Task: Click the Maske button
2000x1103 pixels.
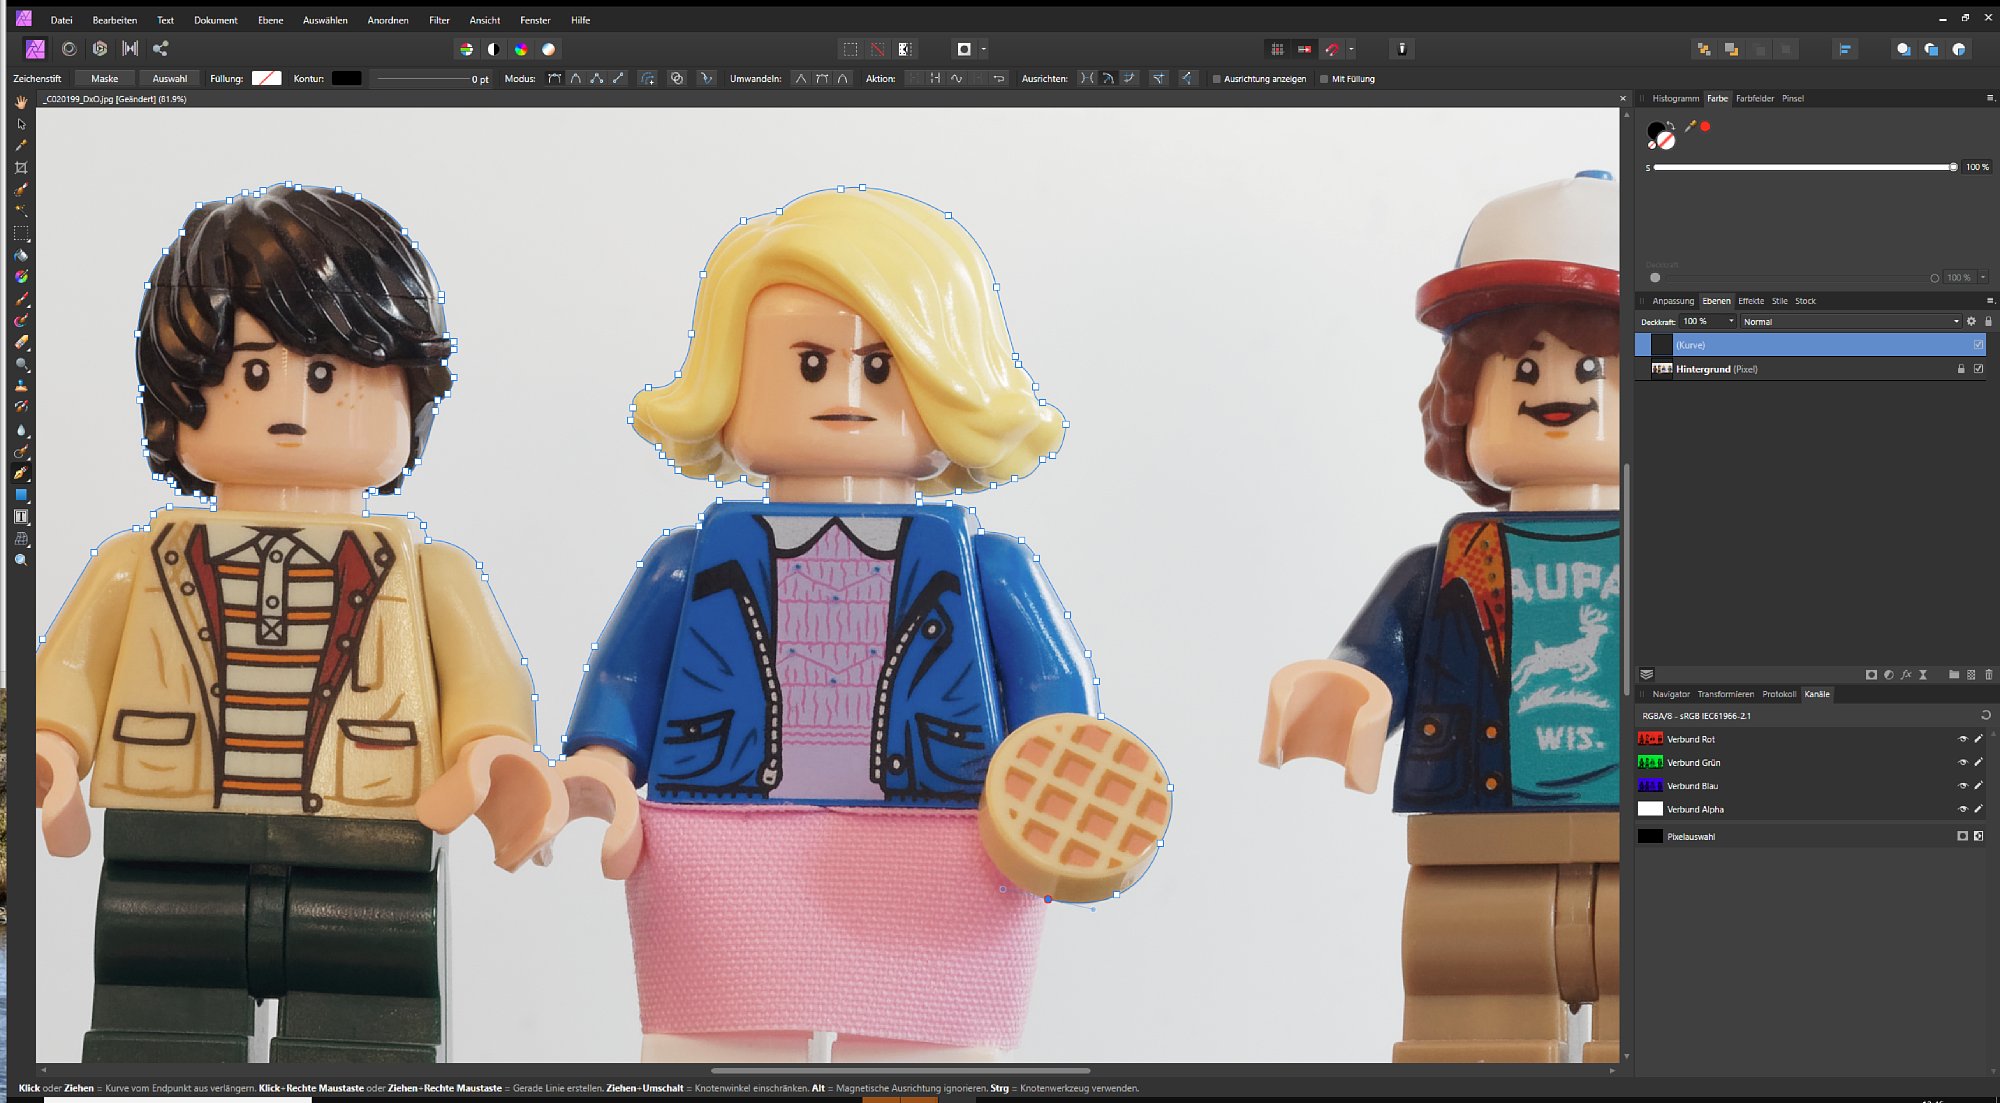Action: (104, 79)
